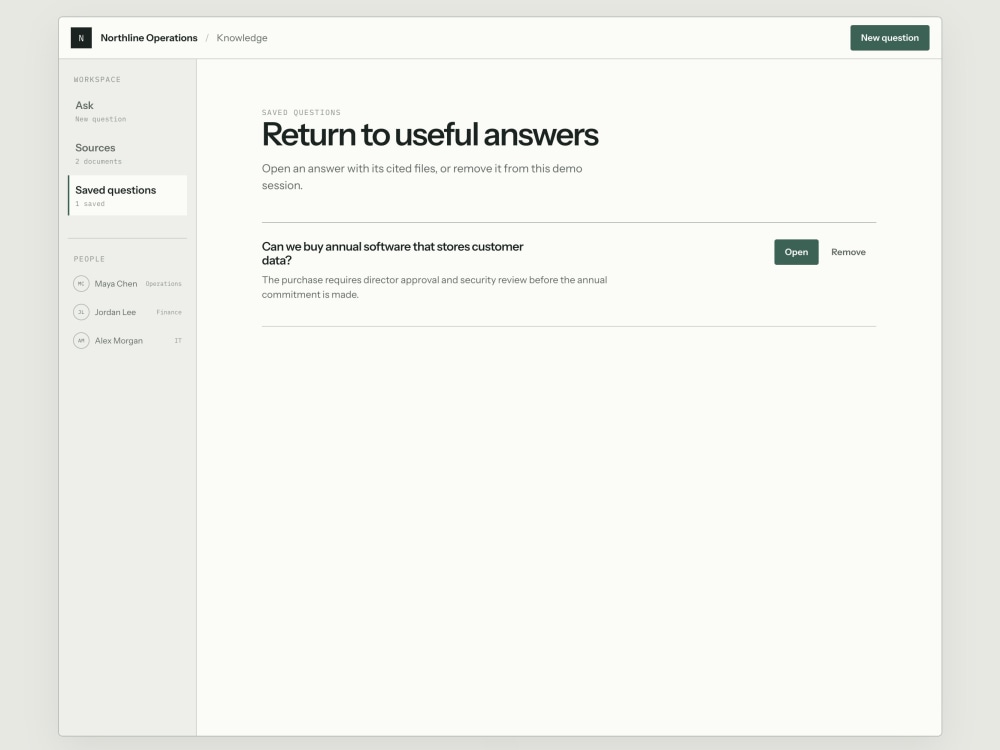
Task: Click Jordan Lee's JL avatar
Action: [81, 312]
